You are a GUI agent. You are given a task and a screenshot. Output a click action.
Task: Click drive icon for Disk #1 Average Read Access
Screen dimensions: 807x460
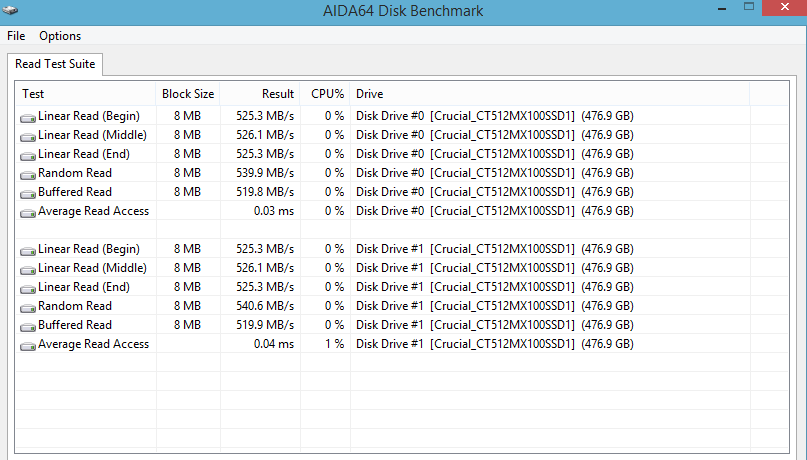28,345
